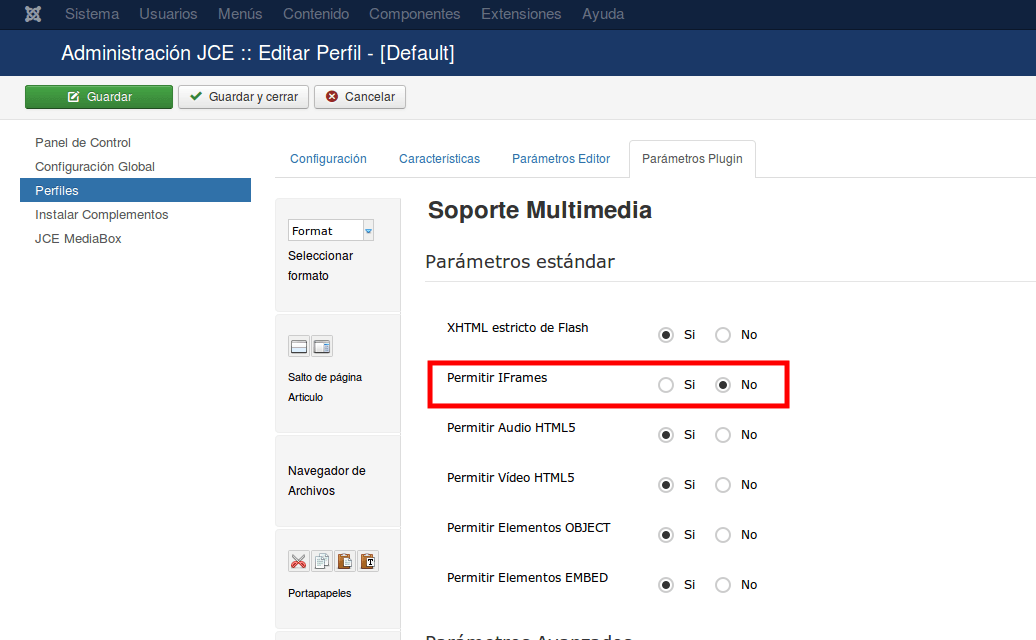Select Si for Permitir Vídeo HTML5

[666, 485]
